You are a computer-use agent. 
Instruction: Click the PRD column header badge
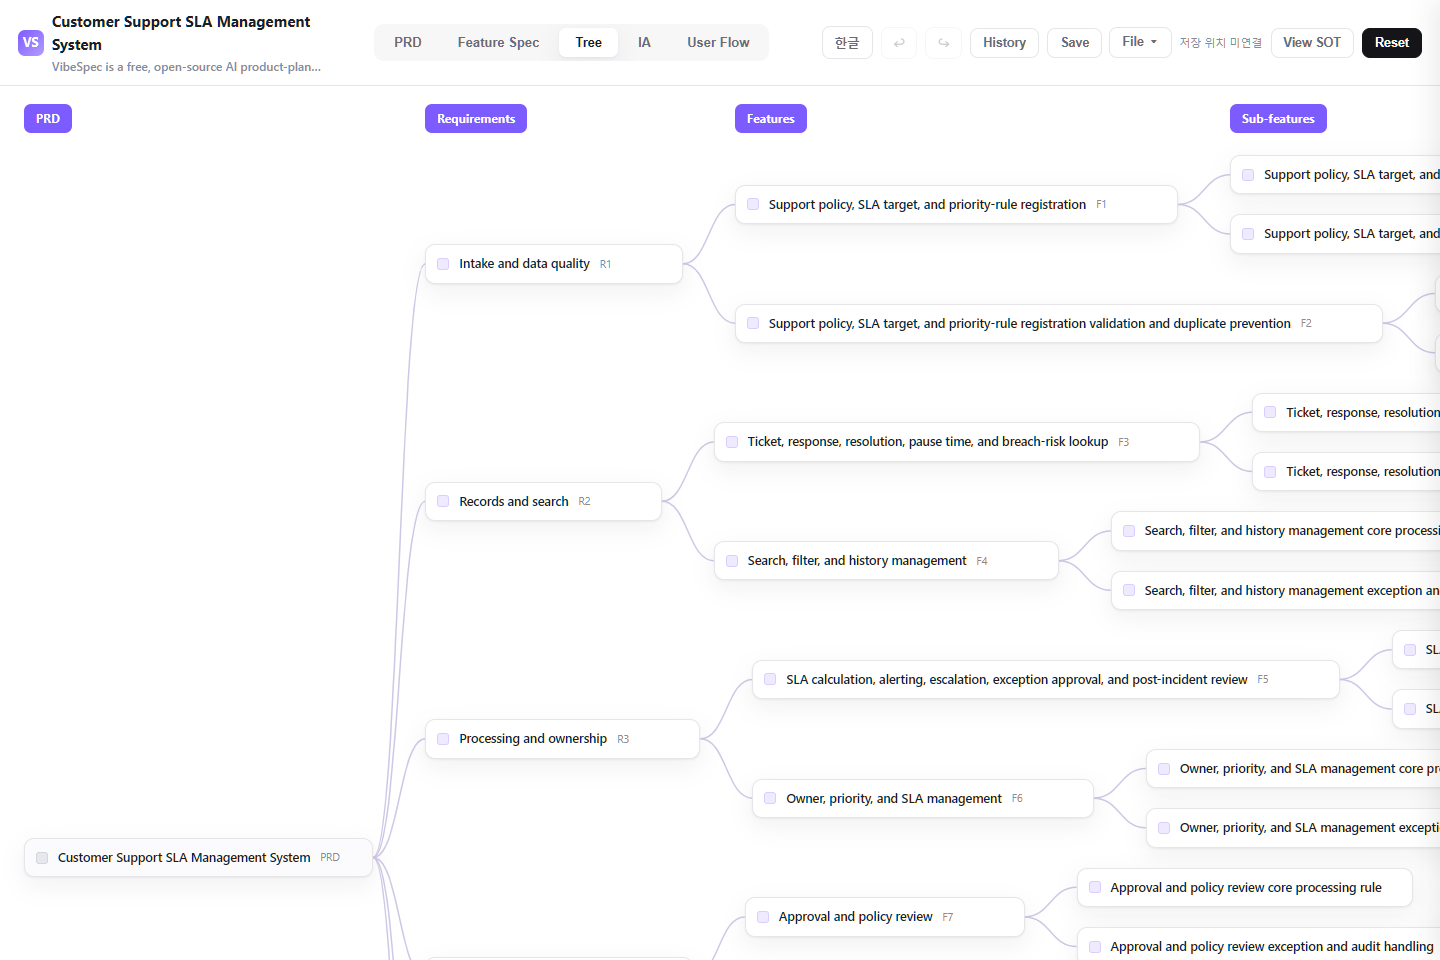point(48,119)
